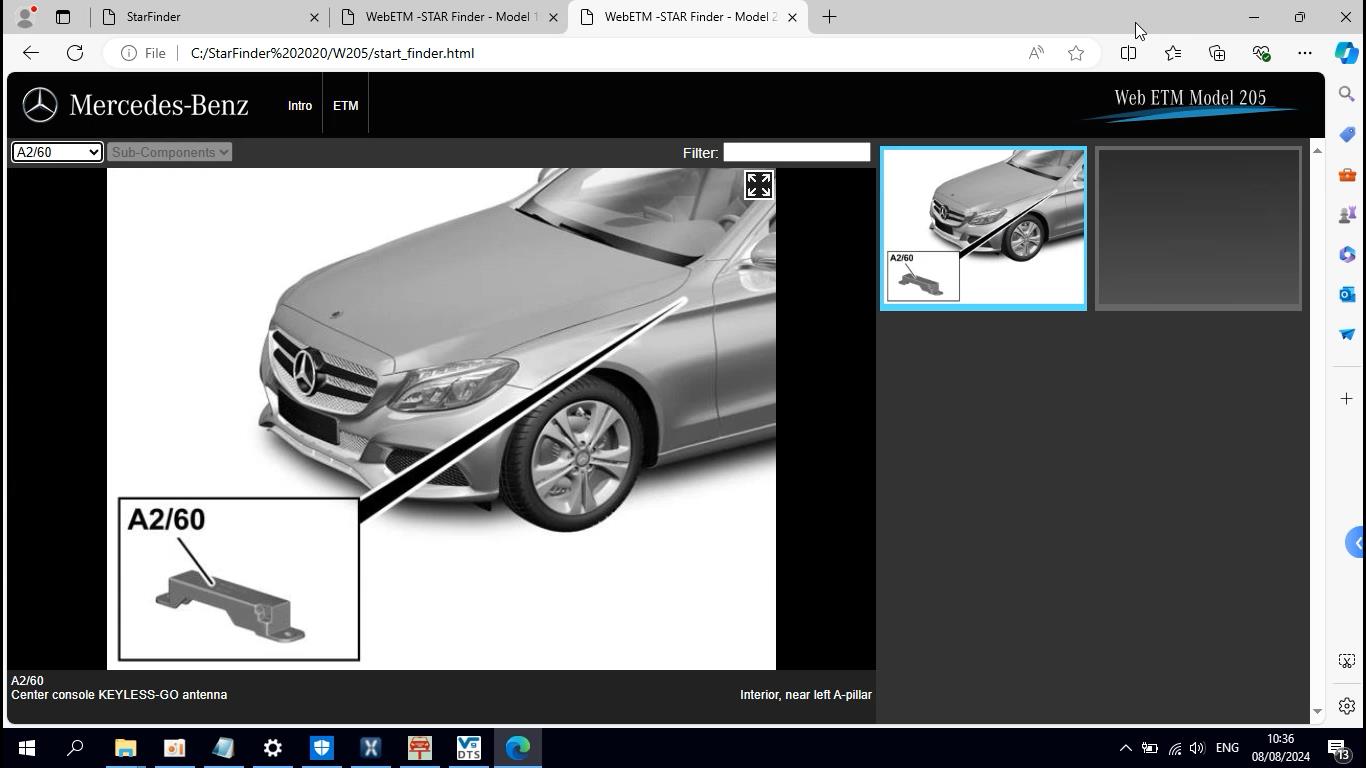
Task: Open the DTS application in the taskbar
Action: [x=468, y=748]
